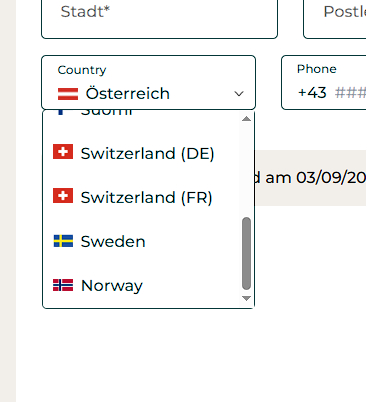Focus the postal code field next to Stadt
The width and height of the screenshot is (366, 402).
click(335, 19)
